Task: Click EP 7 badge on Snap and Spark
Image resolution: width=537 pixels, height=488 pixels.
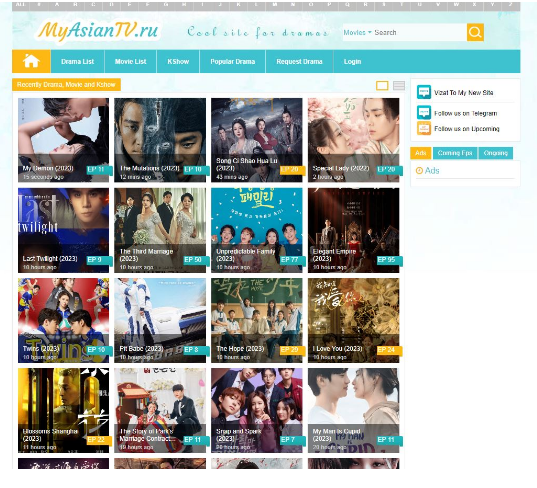Action: point(293,440)
